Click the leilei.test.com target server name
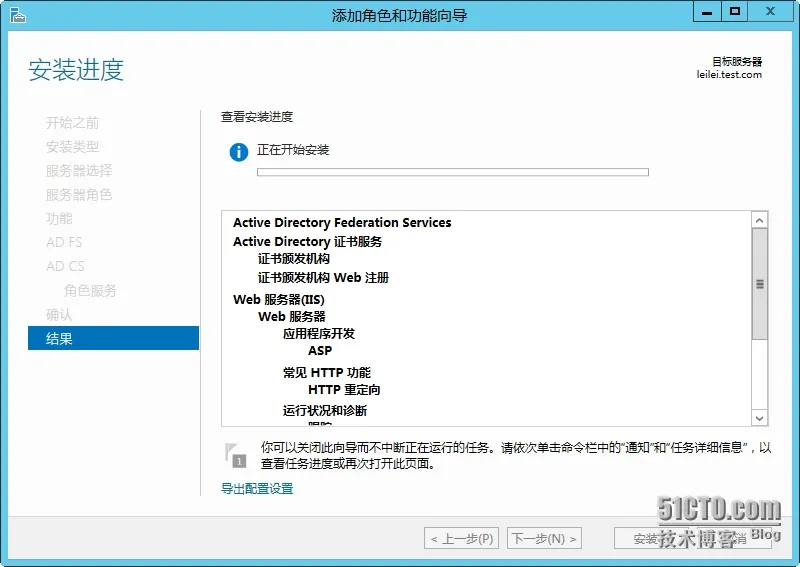The height and width of the screenshot is (567, 800). coord(729,75)
